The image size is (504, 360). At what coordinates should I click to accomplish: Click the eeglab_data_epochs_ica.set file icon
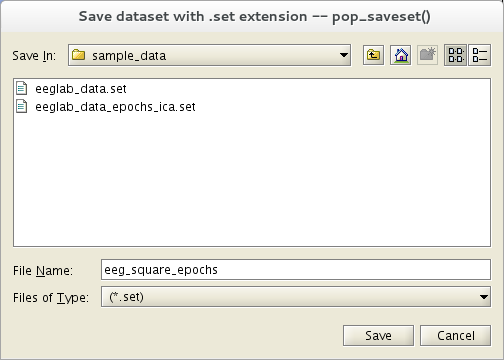click(x=22, y=107)
